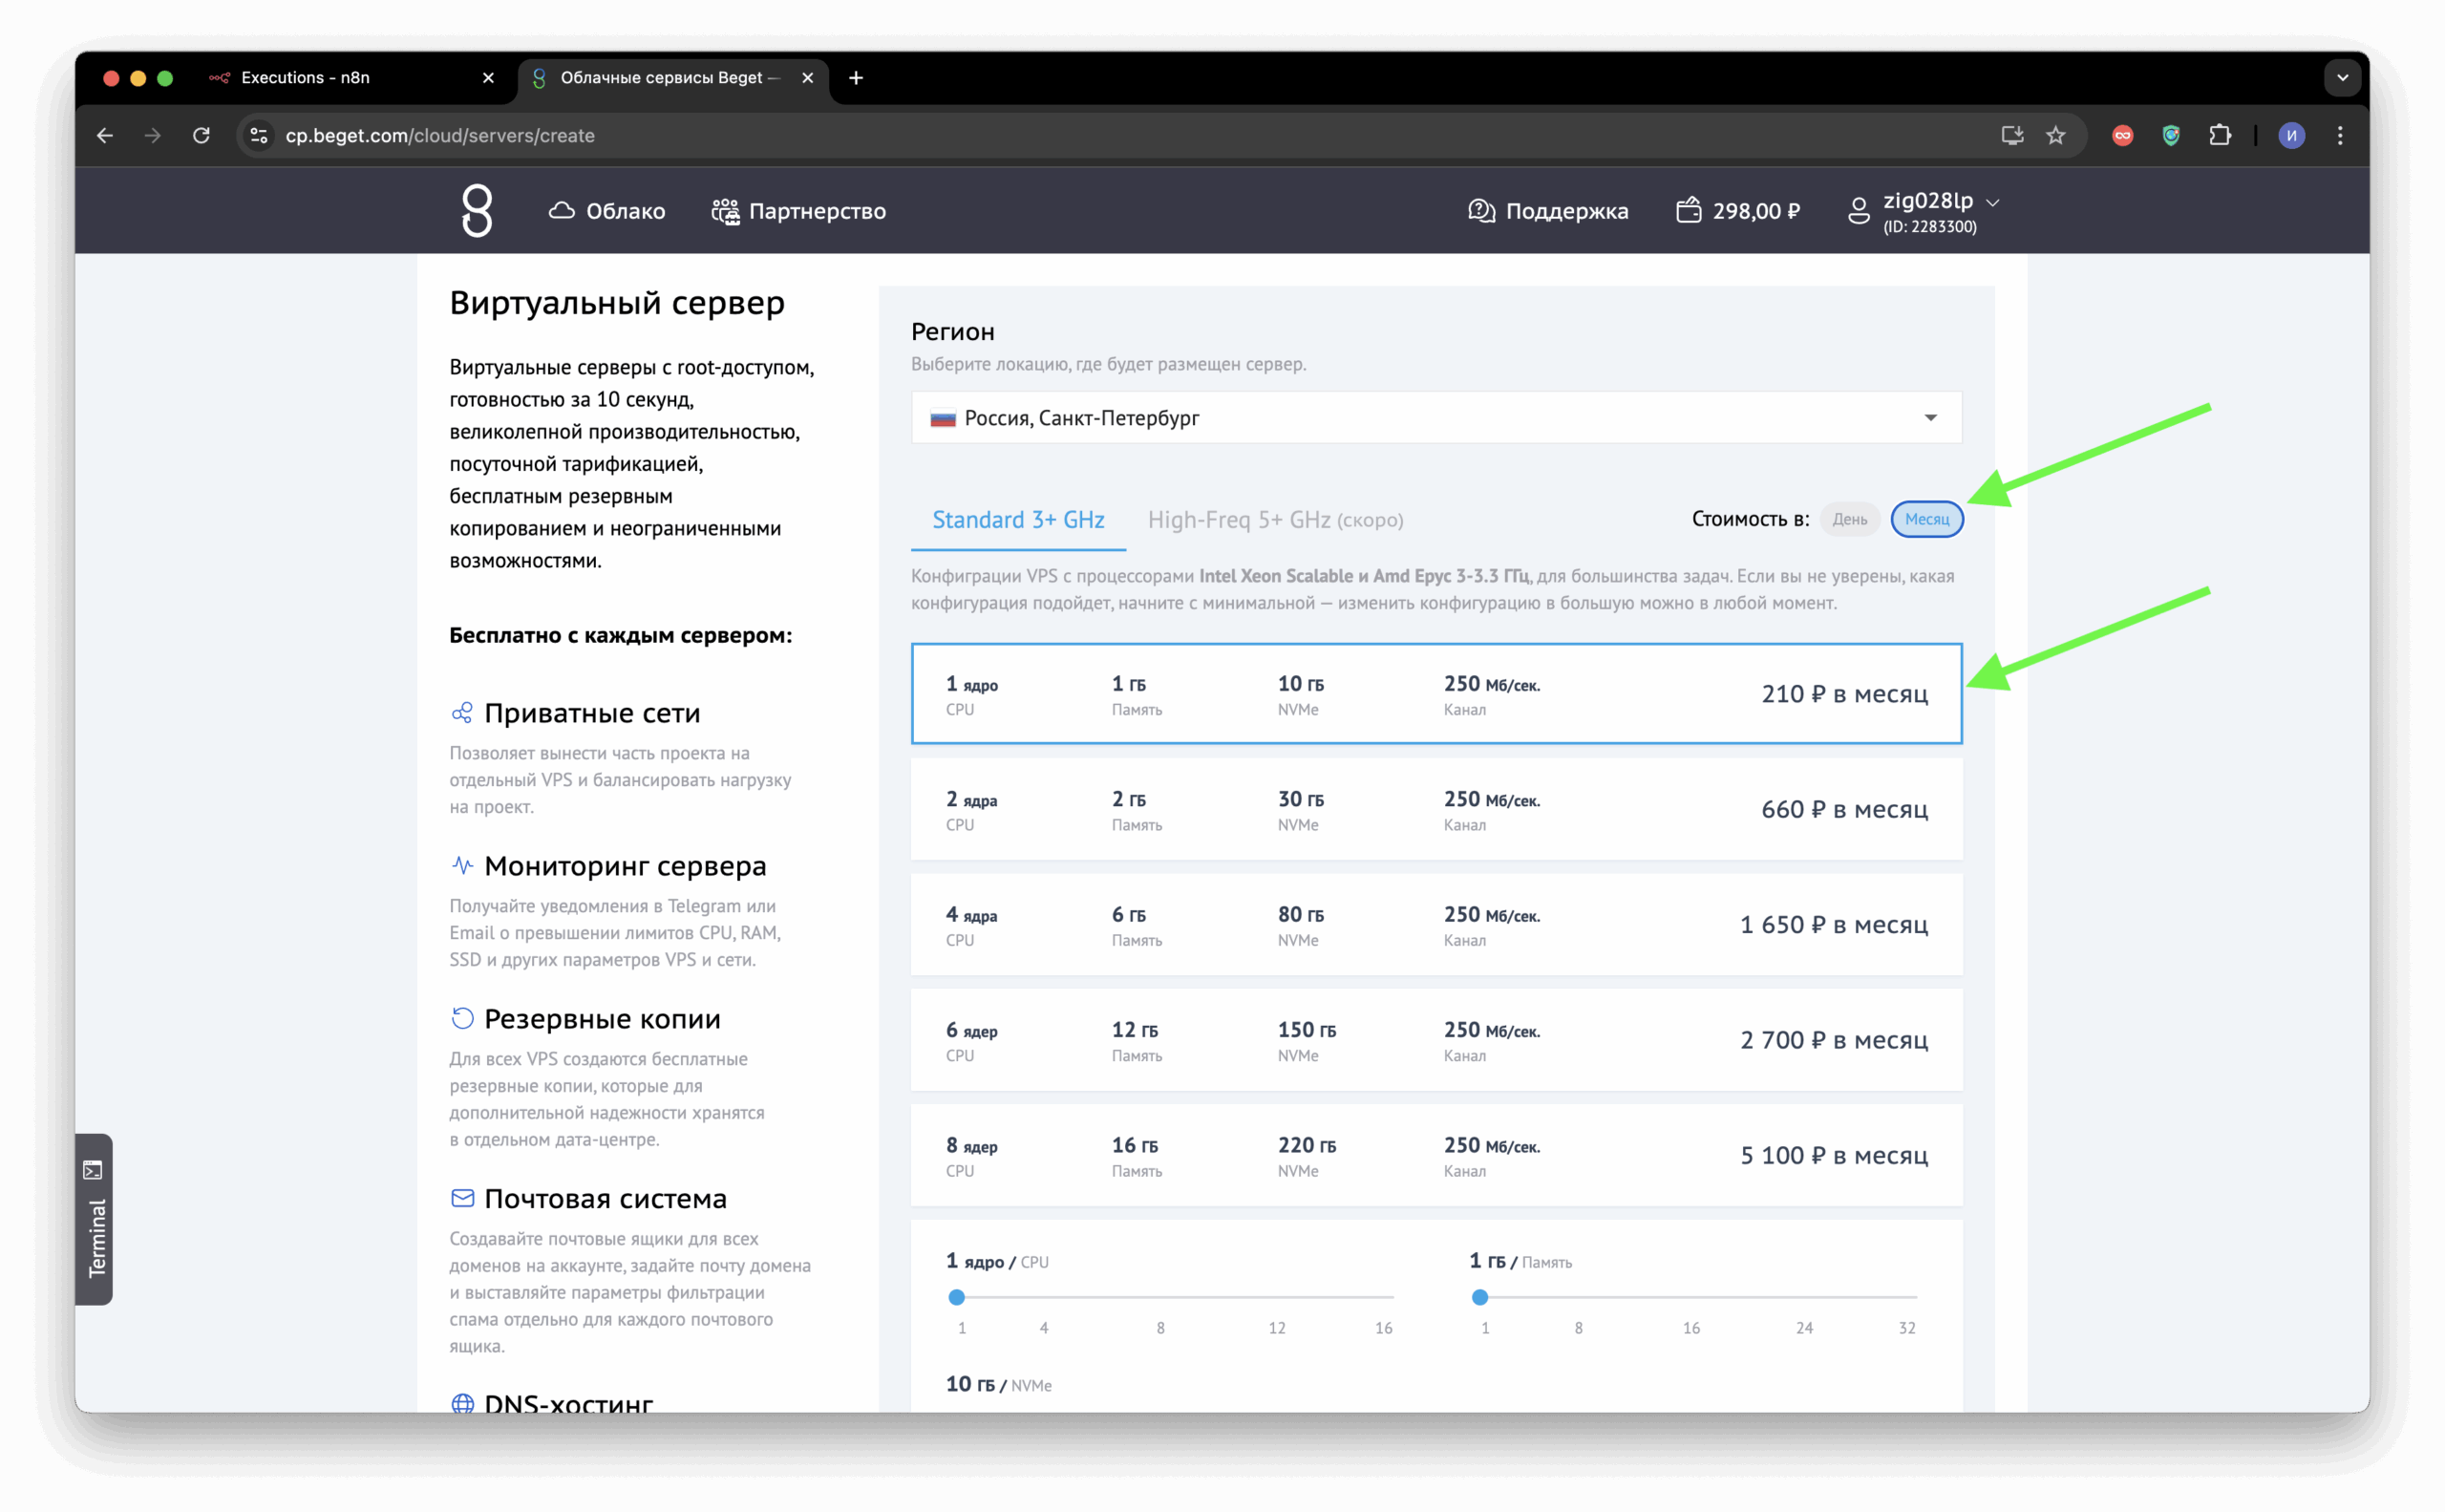Open the Terminal side panel
2445x1512 pixels.
click(x=94, y=1219)
